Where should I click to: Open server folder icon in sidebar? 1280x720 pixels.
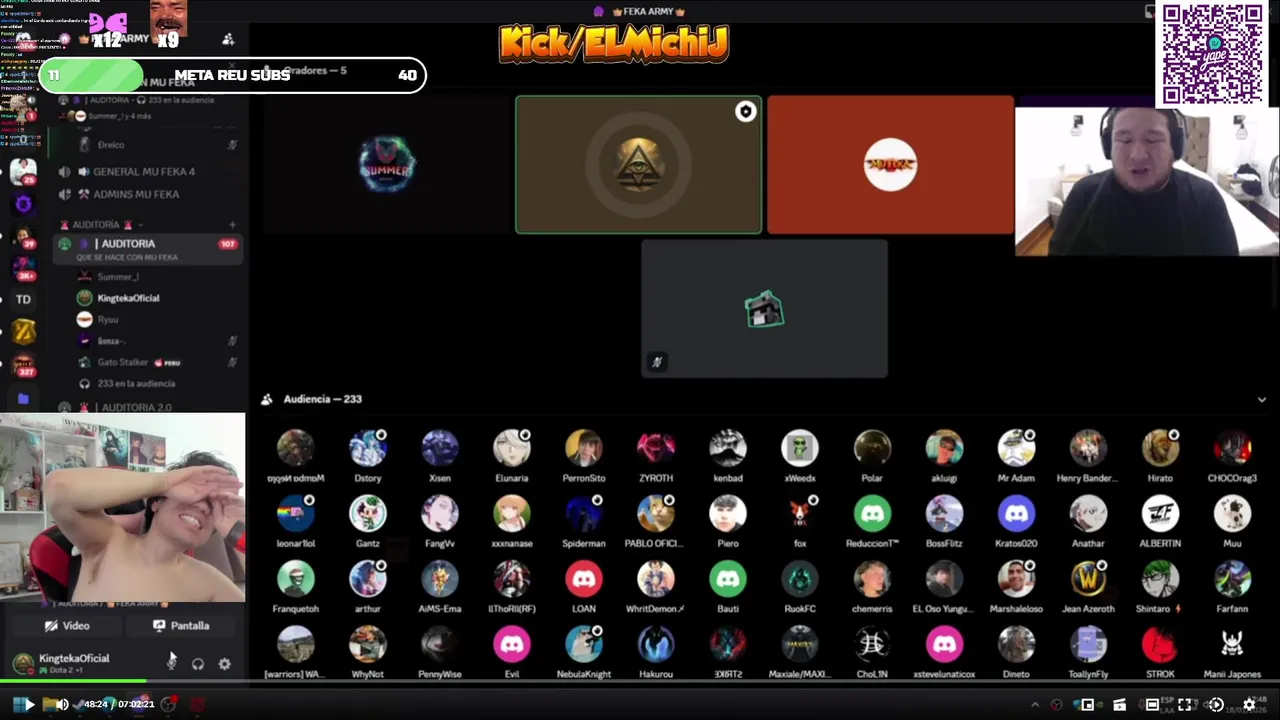(x=23, y=398)
